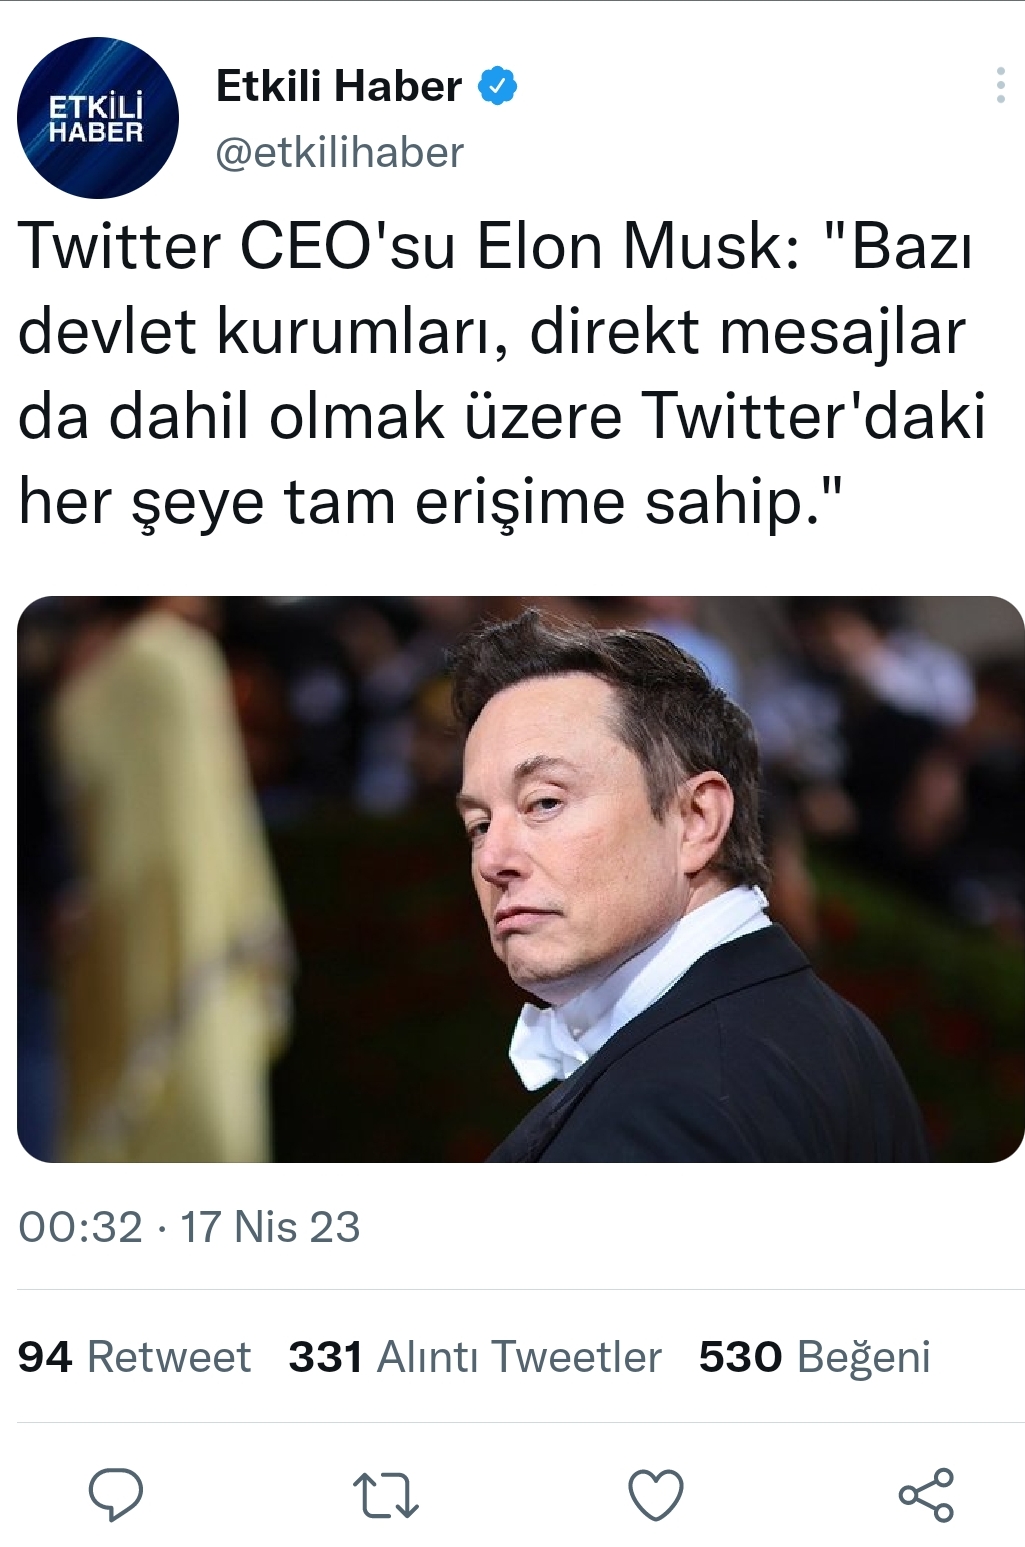Click the Etkili Haber display name
The image size is (1025, 1547).
tap(339, 86)
